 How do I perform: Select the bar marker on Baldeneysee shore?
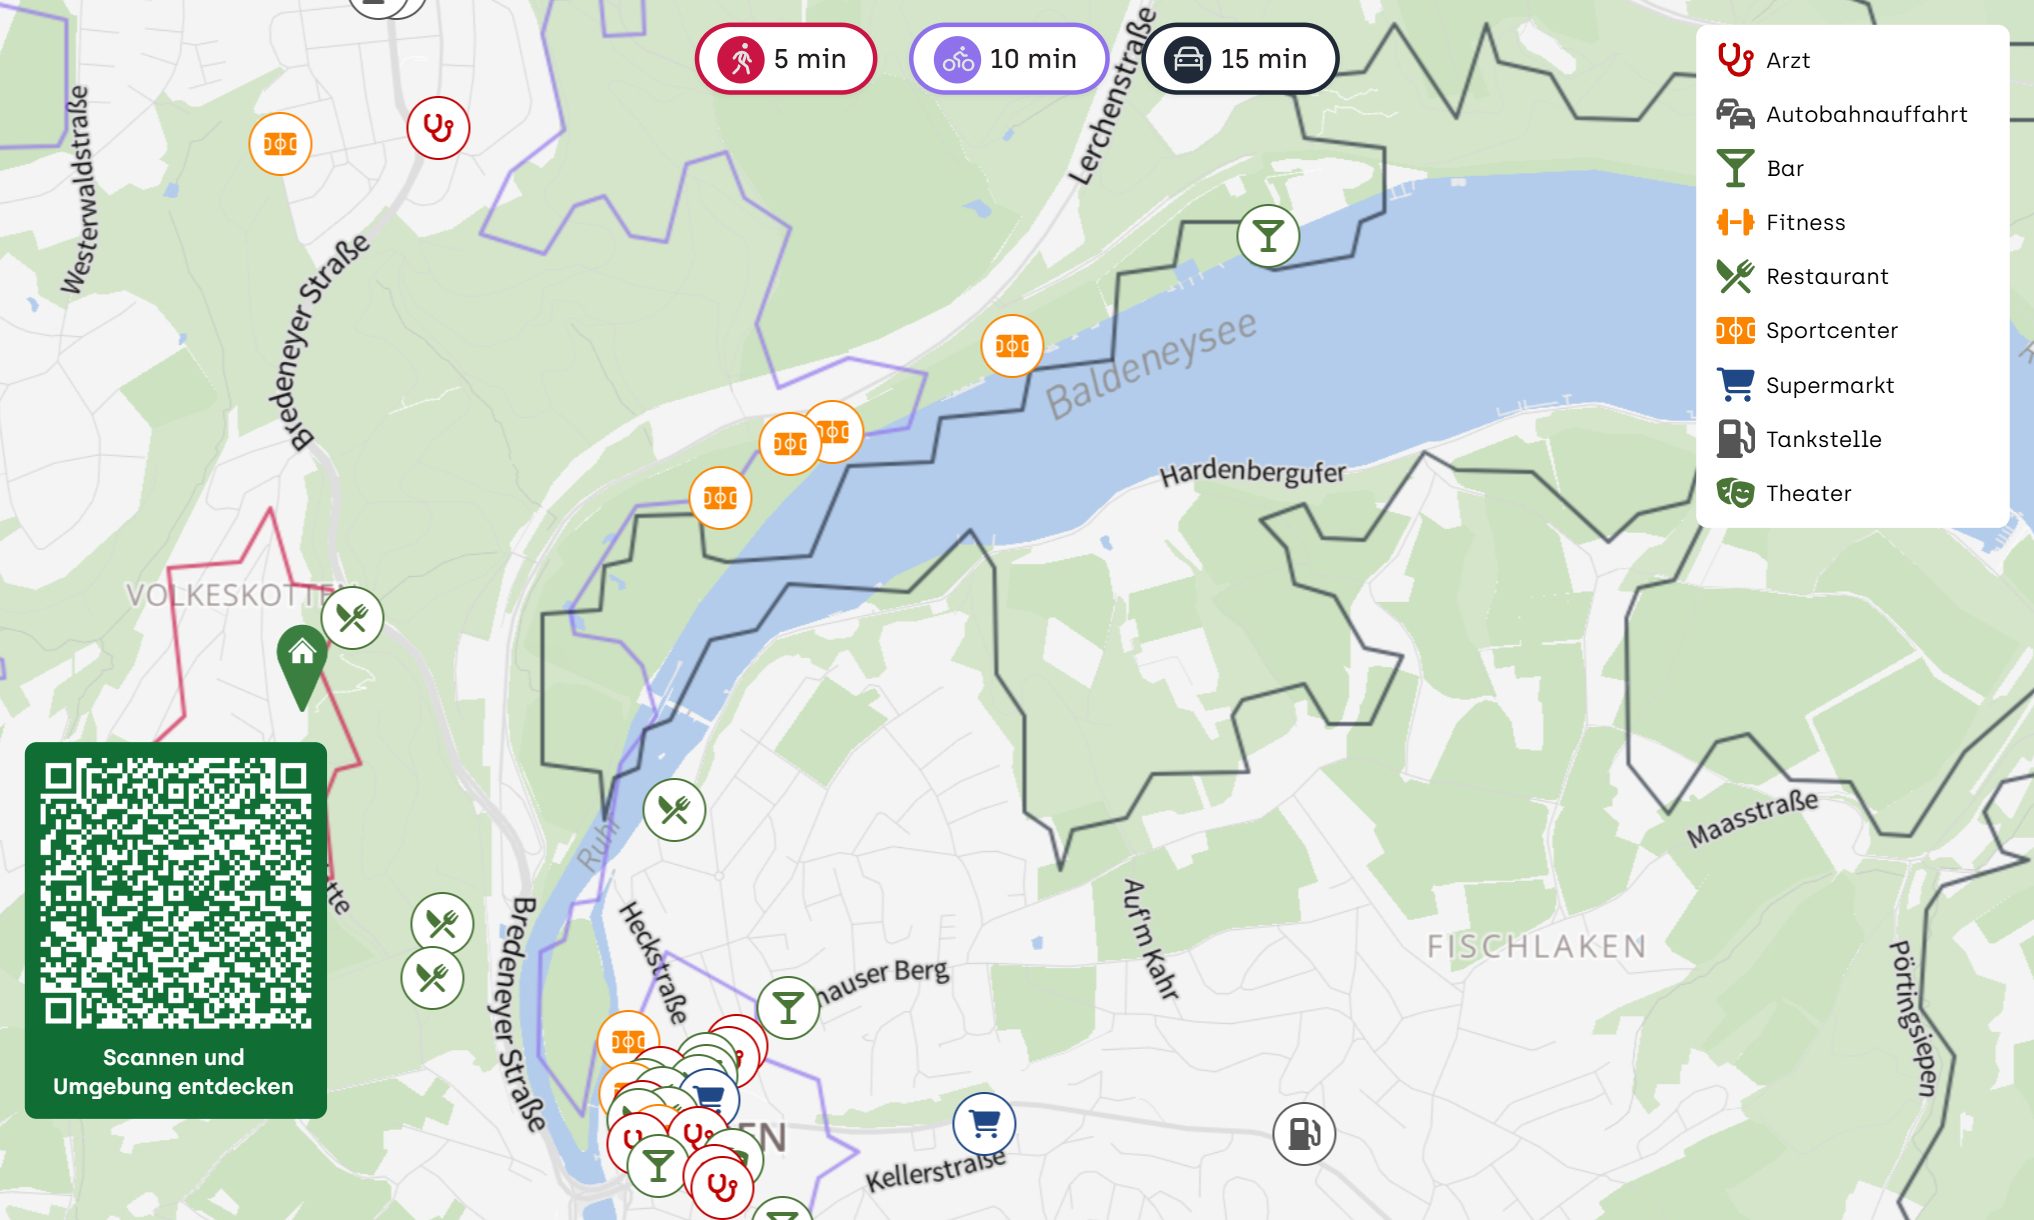[x=1268, y=236]
